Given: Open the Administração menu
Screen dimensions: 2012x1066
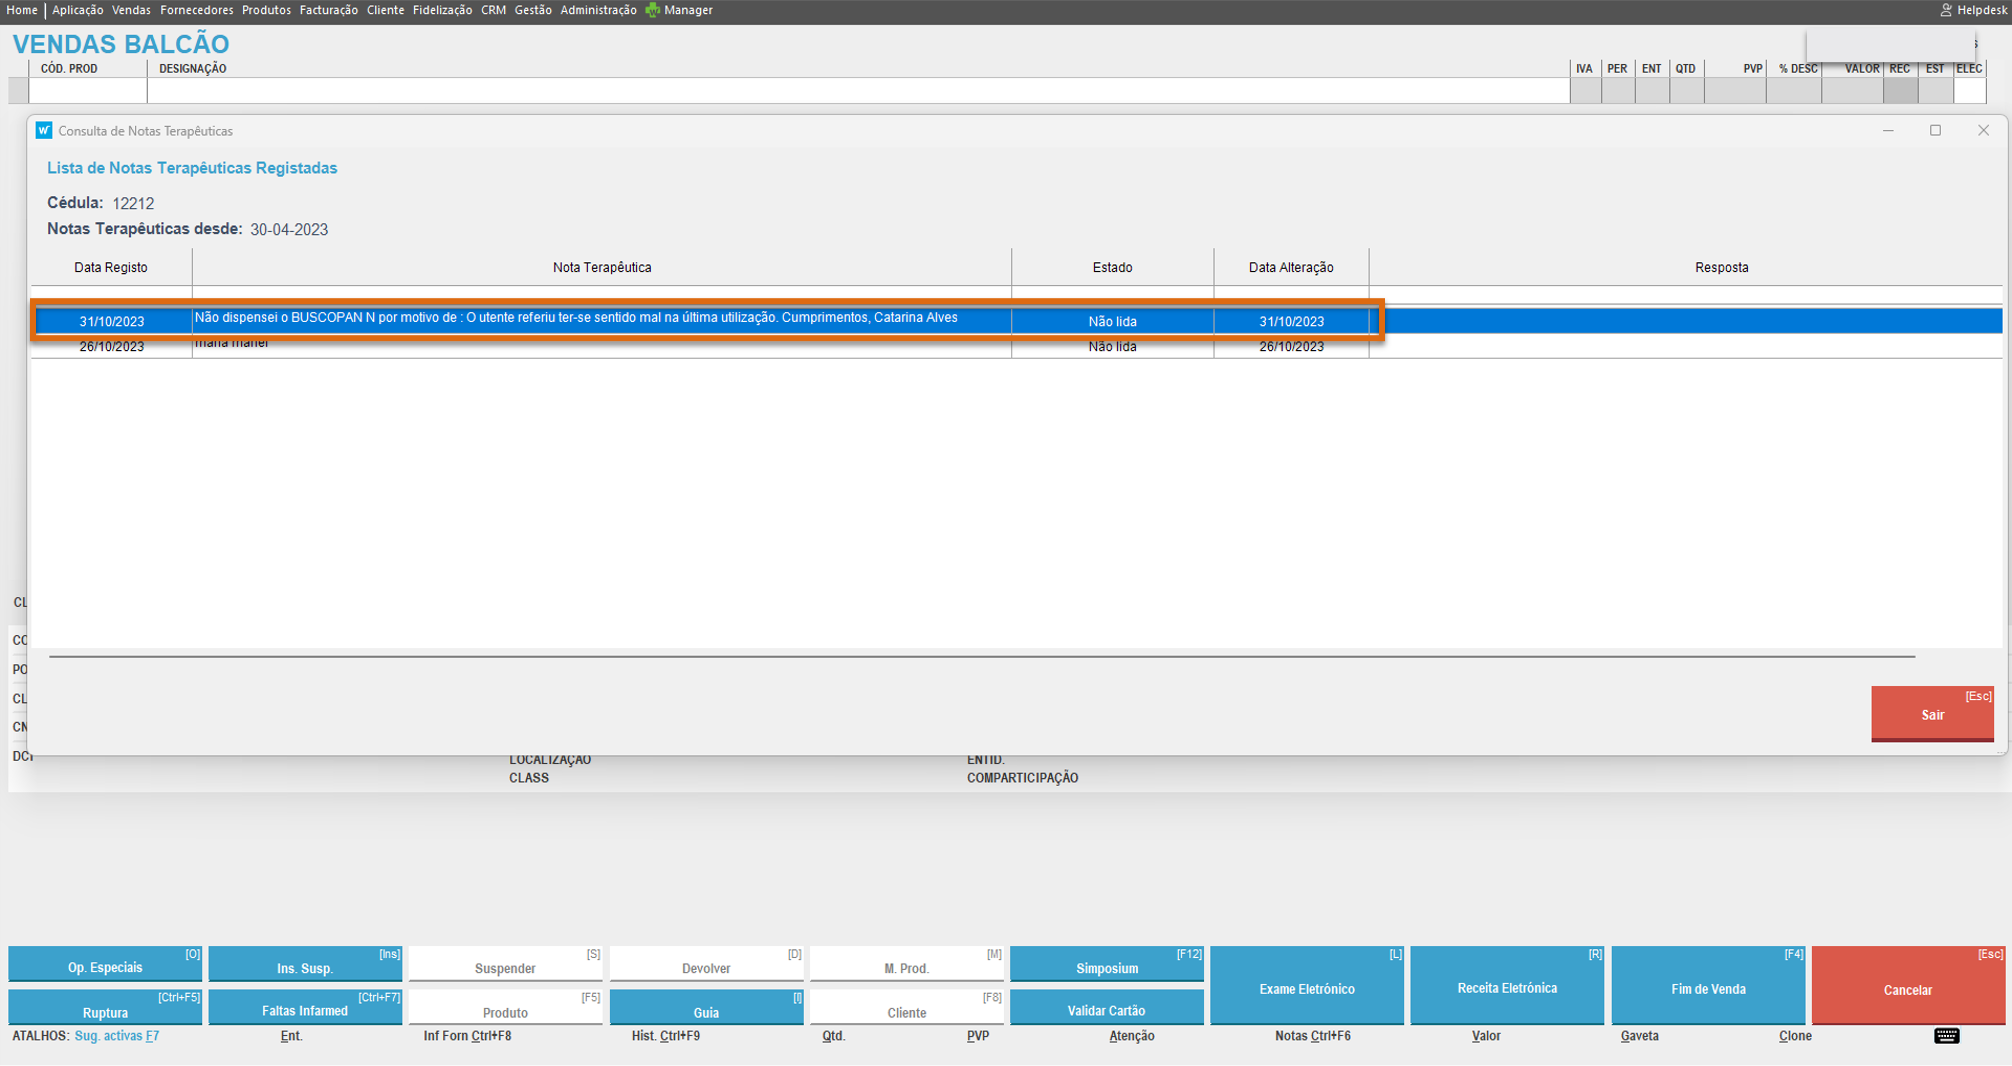Looking at the screenshot, I should click(598, 10).
